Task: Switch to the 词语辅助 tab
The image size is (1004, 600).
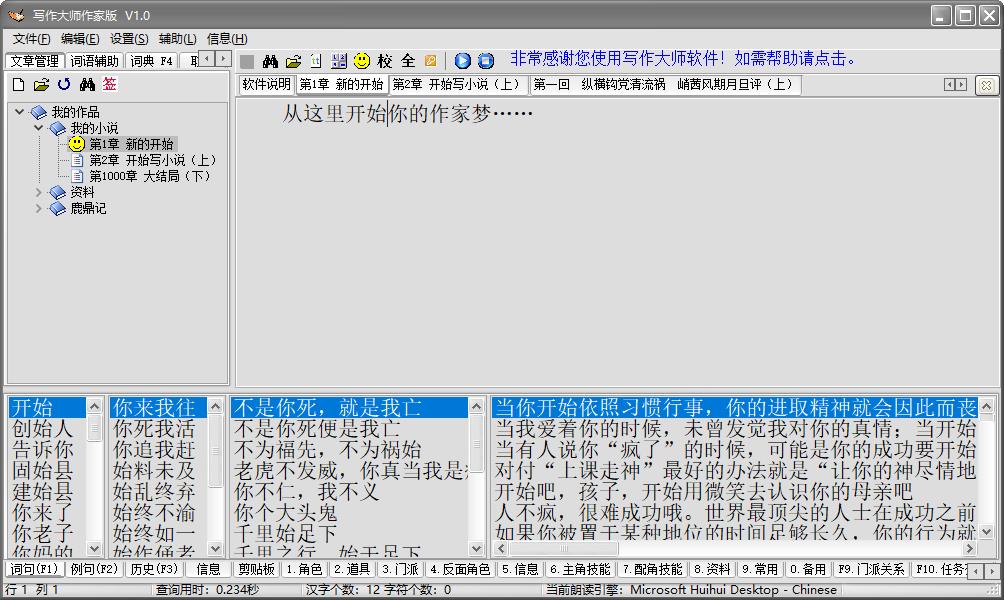Action: point(95,61)
